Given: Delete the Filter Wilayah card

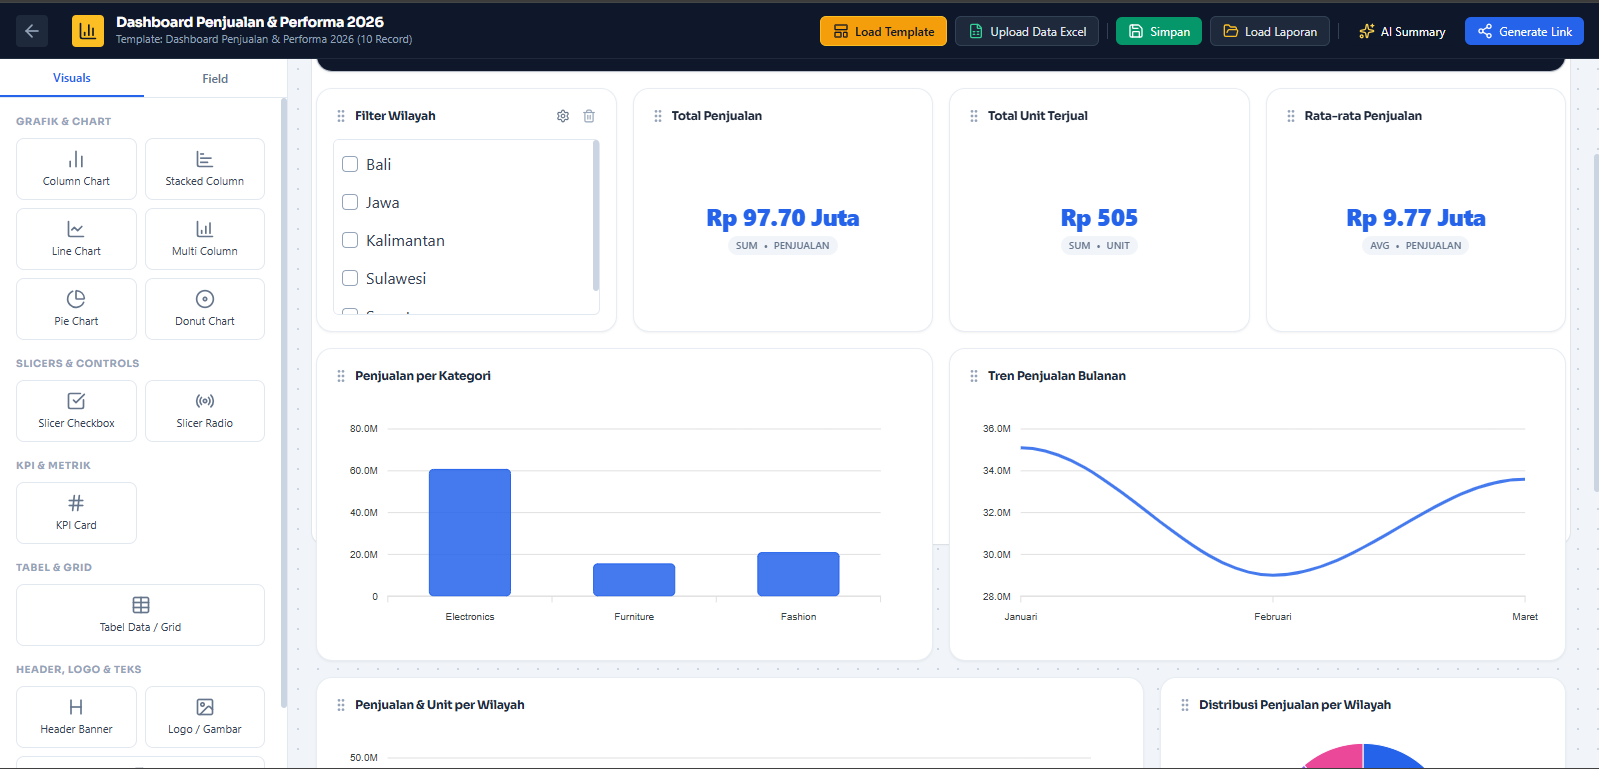Looking at the screenshot, I should [x=589, y=116].
